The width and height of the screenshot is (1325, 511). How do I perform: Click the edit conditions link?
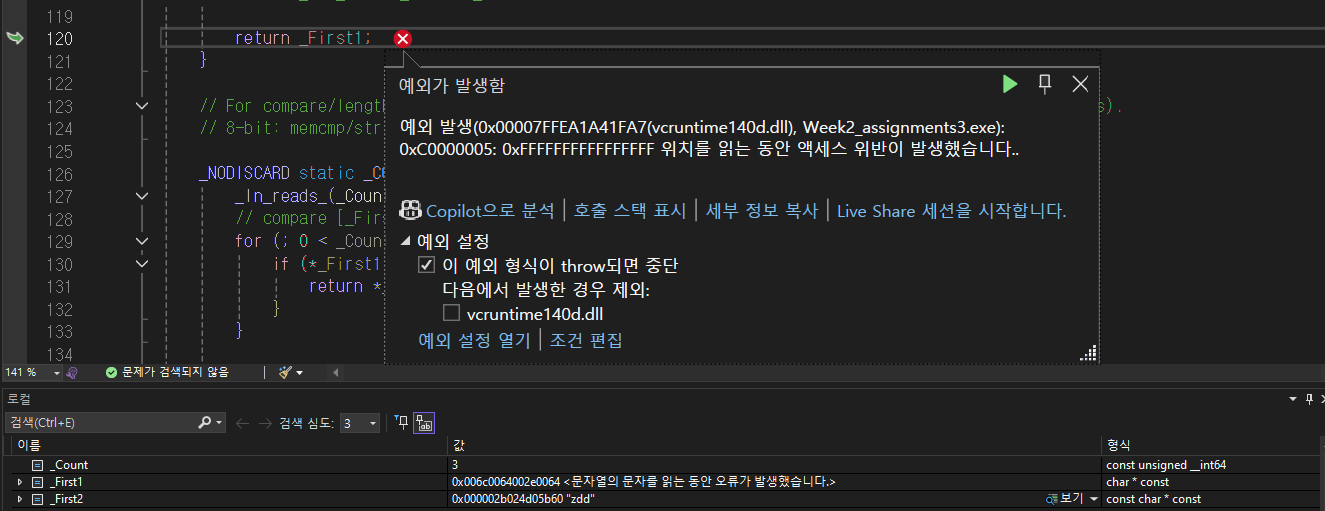pyautogui.click(x=586, y=340)
